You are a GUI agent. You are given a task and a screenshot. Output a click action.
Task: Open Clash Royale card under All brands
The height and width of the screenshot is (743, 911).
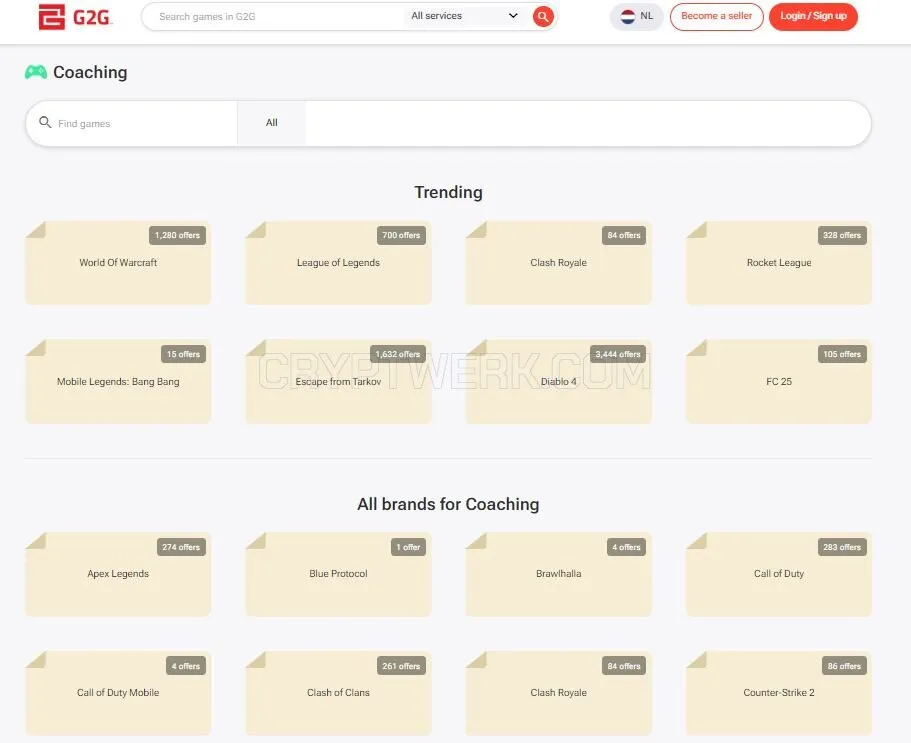[558, 692]
